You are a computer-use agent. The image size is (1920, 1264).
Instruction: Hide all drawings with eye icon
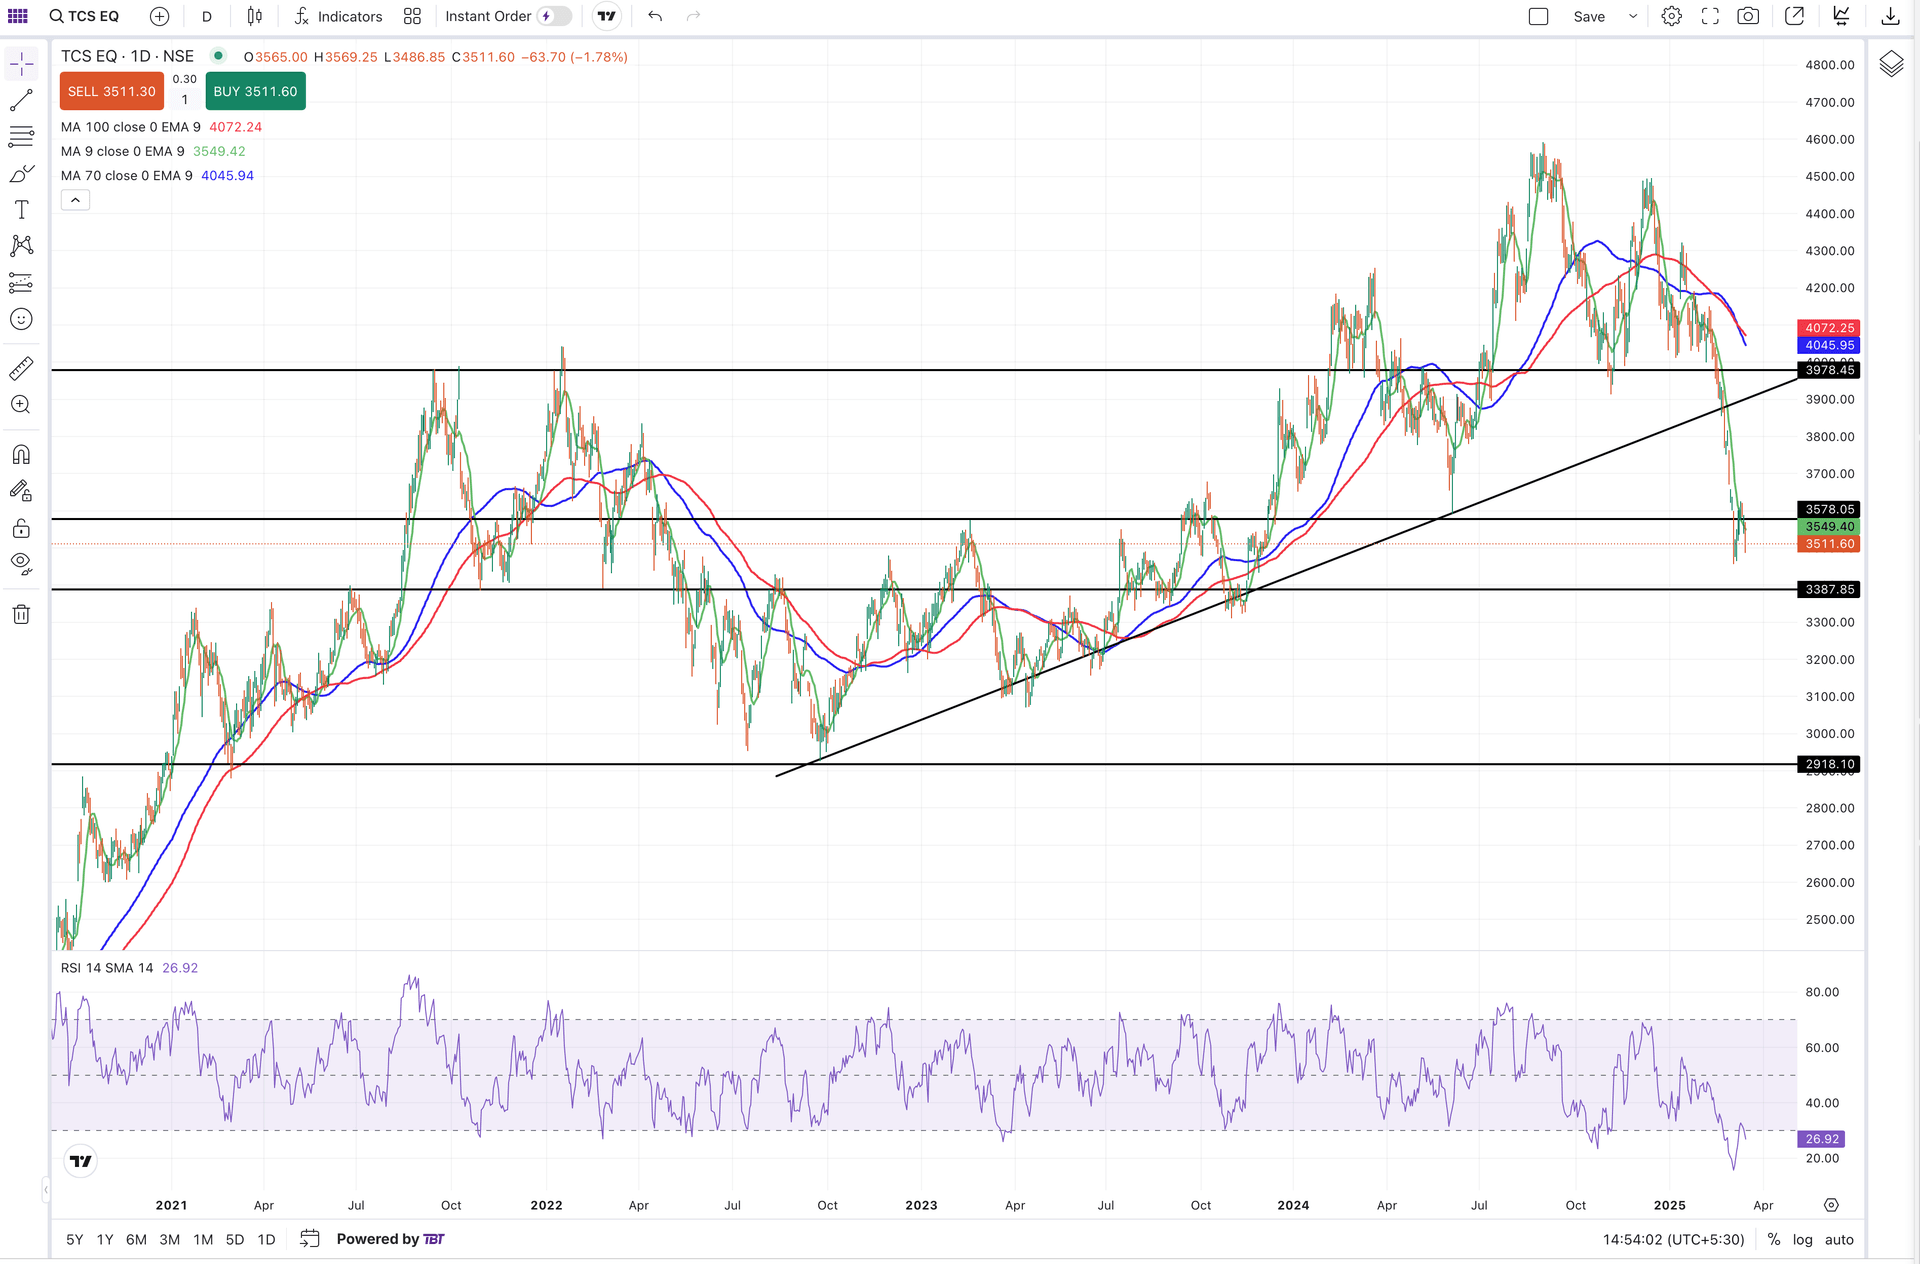(x=21, y=564)
